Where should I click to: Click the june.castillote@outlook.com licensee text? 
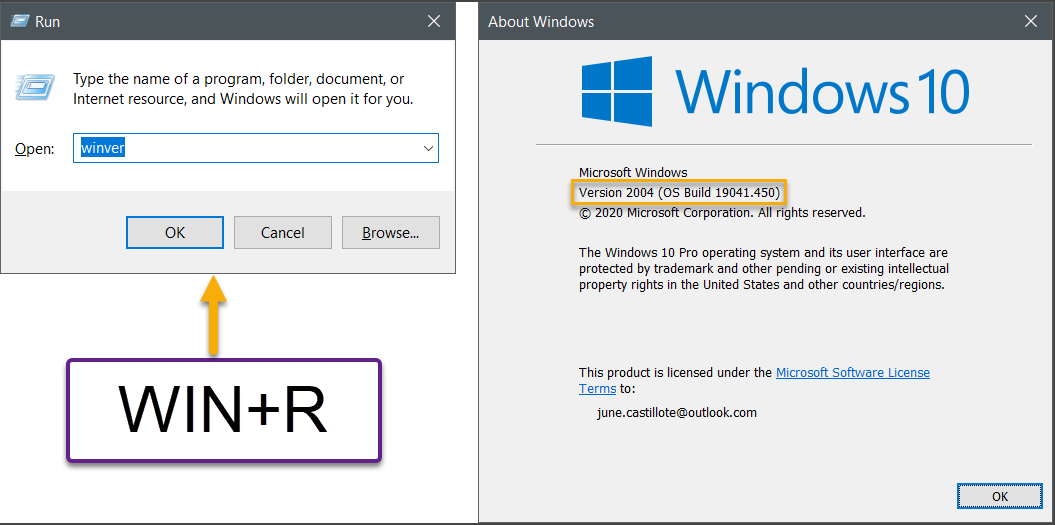677,413
